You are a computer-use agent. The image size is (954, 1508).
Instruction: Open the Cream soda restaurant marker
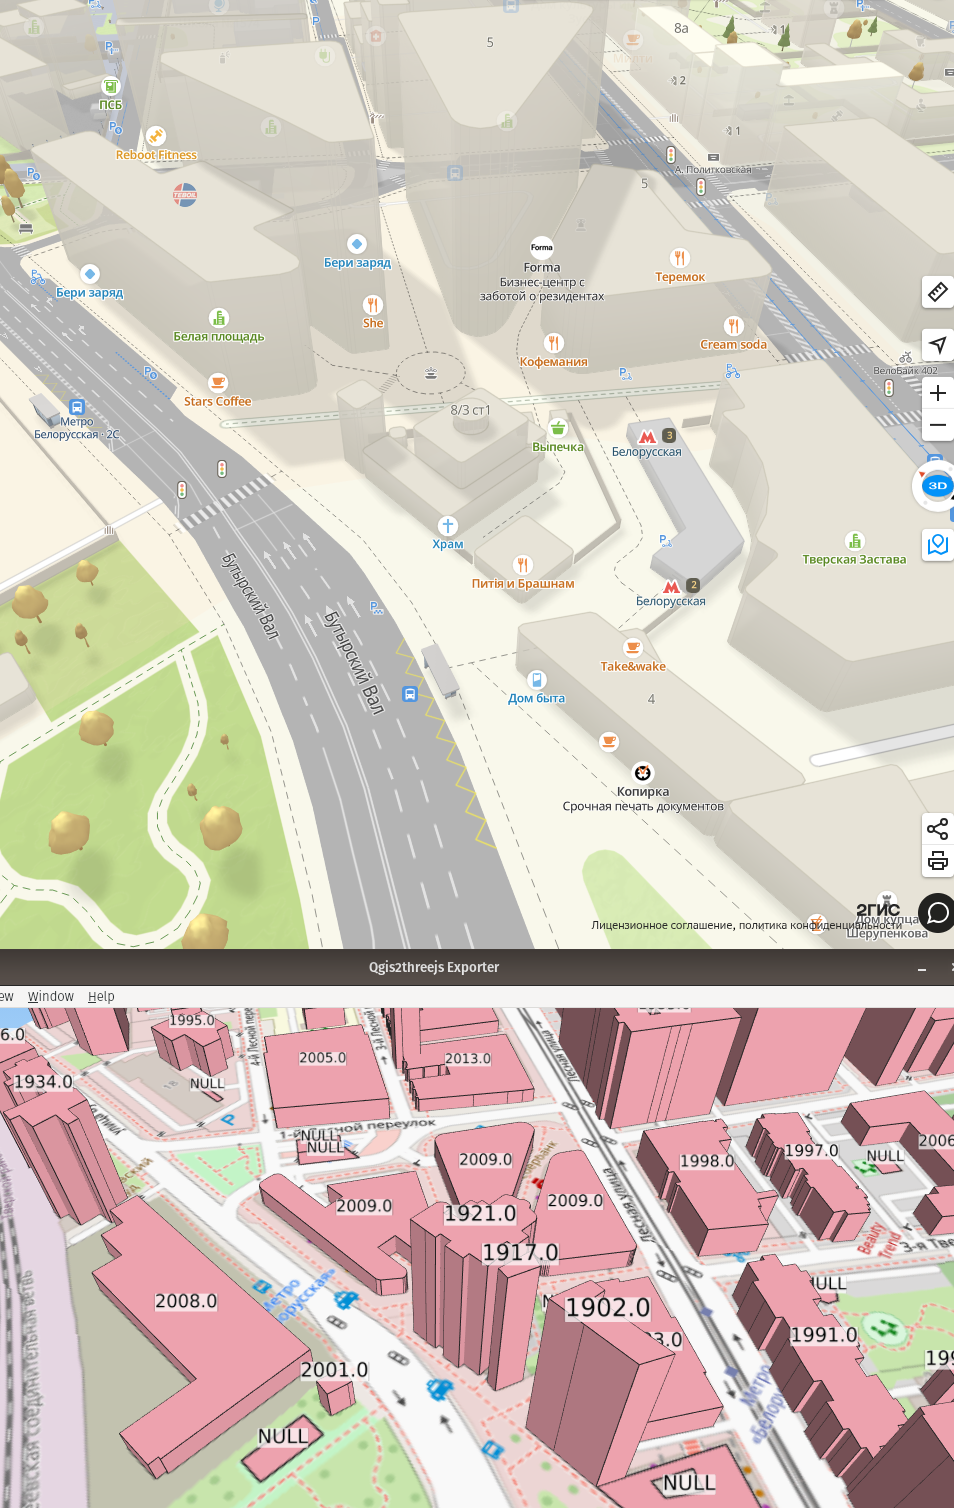(x=733, y=325)
